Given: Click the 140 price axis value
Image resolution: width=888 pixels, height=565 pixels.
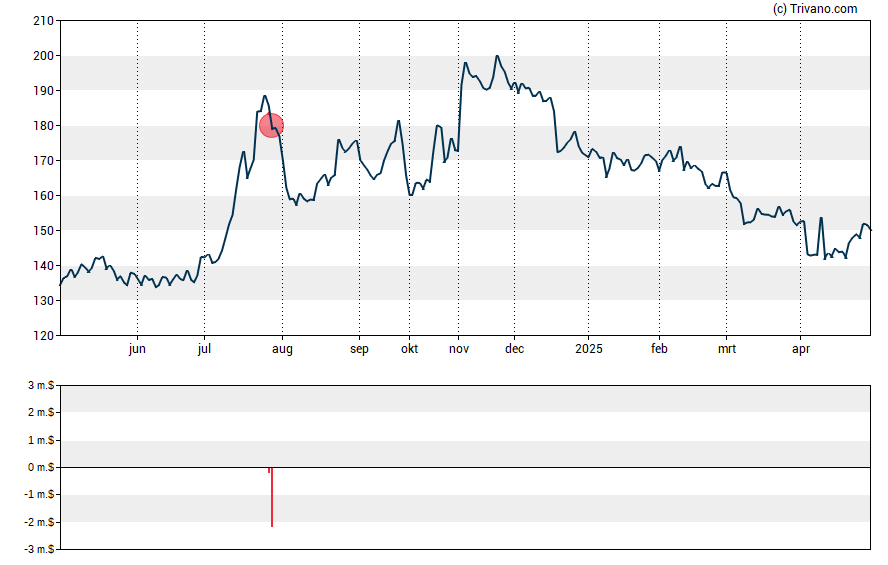Looking at the screenshot, I should [x=44, y=266].
